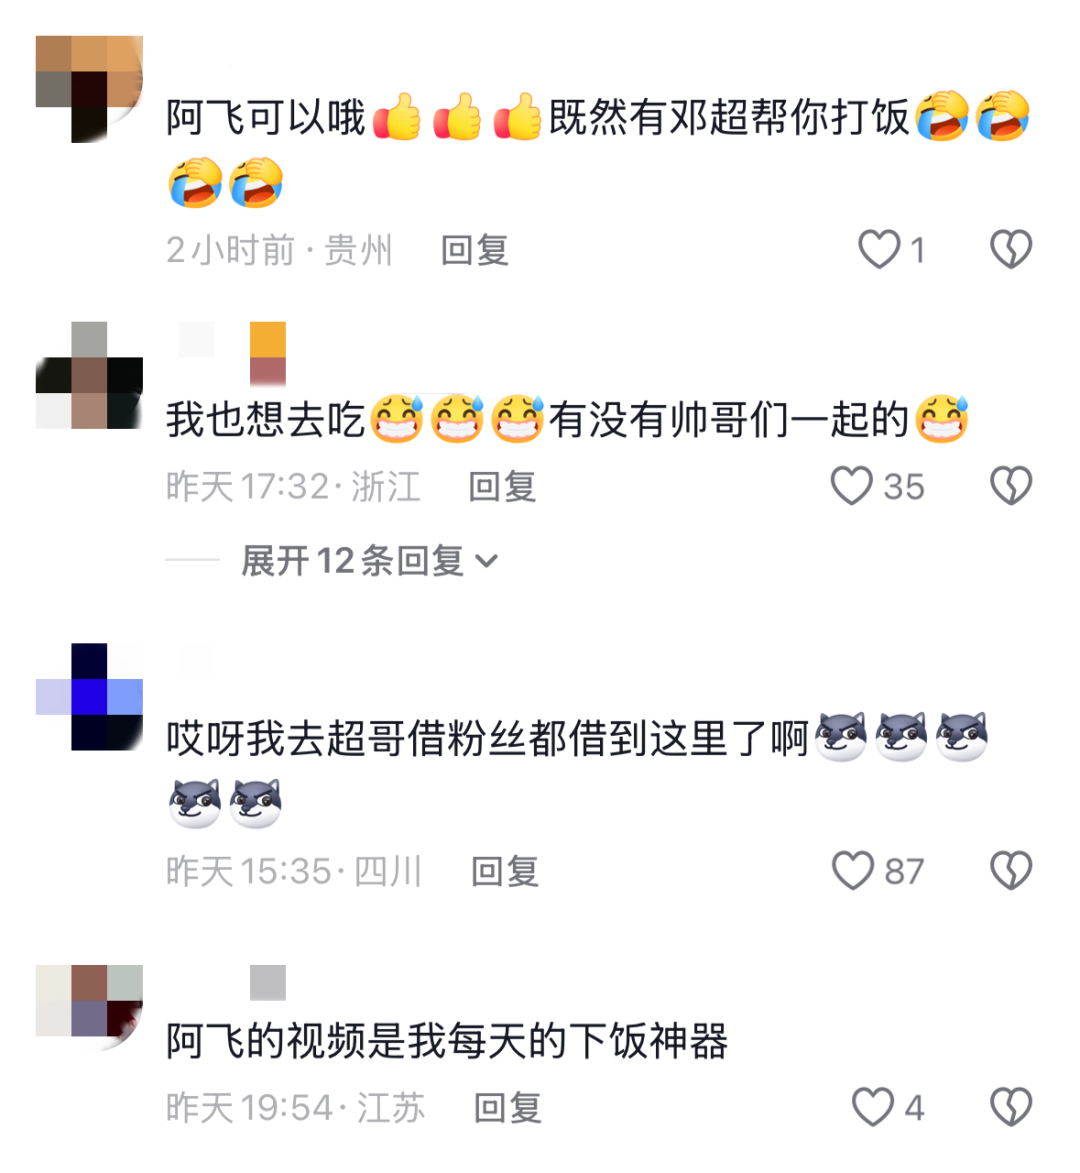
Task: Dislike the Sichuan comment with broken heart
Action: [1011, 870]
